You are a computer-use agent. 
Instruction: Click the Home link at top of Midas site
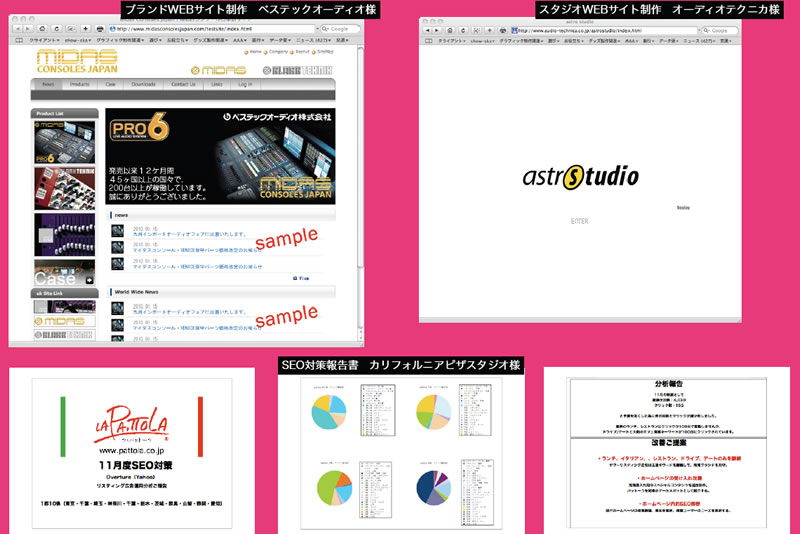(x=254, y=52)
